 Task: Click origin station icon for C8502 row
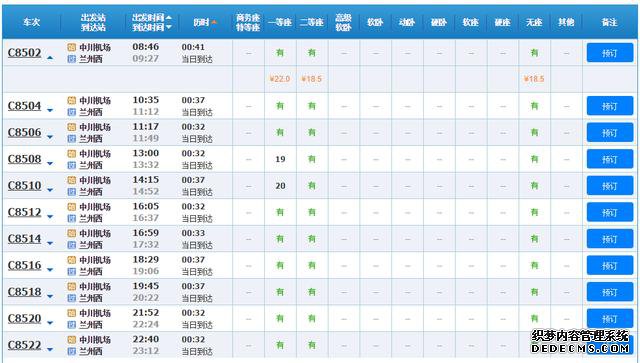[x=71, y=47]
